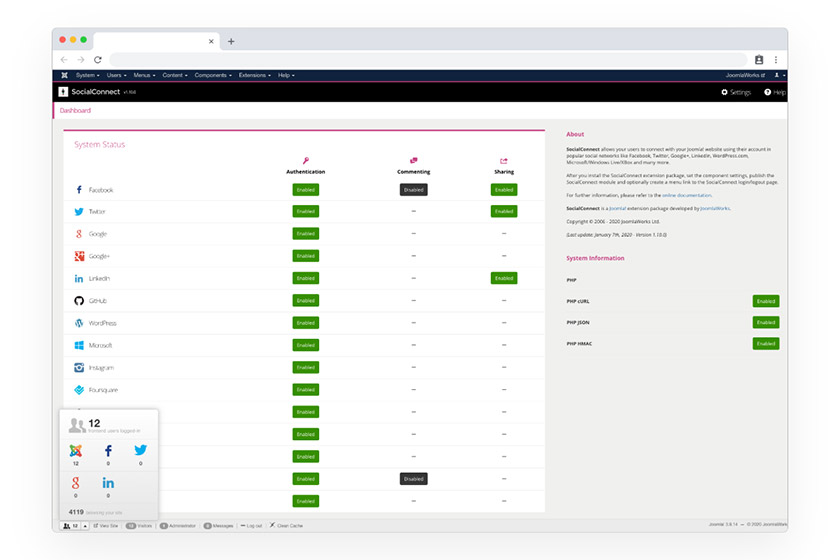Viewport: 840px width, 560px height.
Task: Close the current browser tab
Action: pyautogui.click(x=211, y=41)
